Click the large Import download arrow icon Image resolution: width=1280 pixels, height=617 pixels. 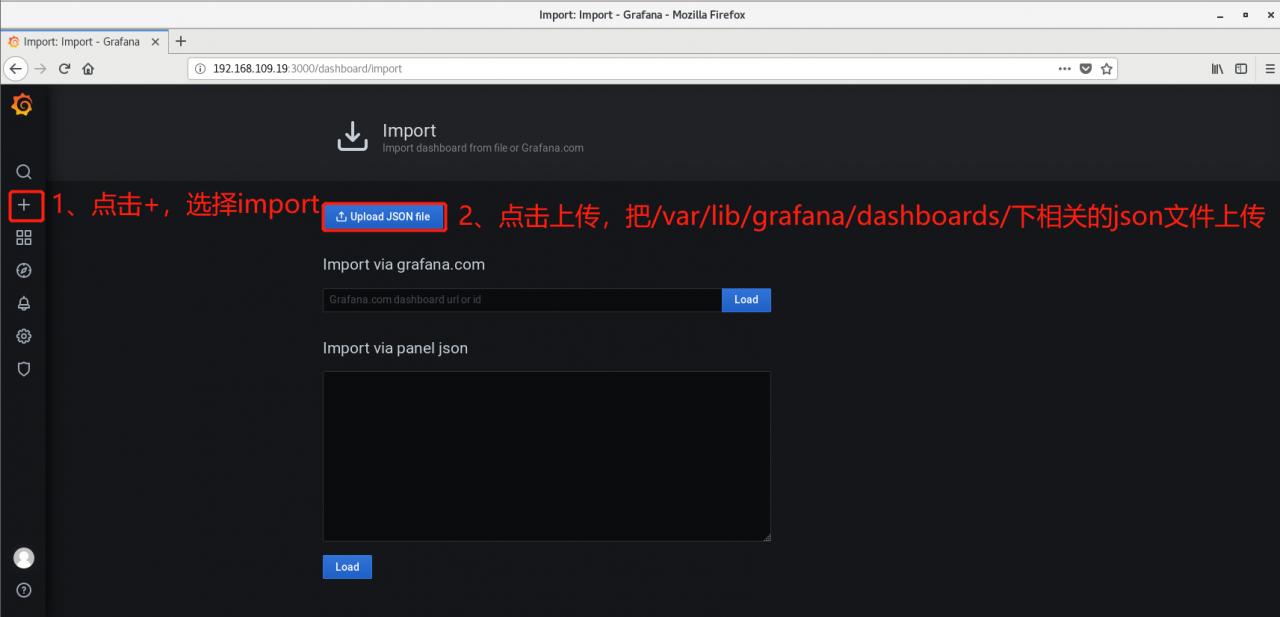click(352, 137)
